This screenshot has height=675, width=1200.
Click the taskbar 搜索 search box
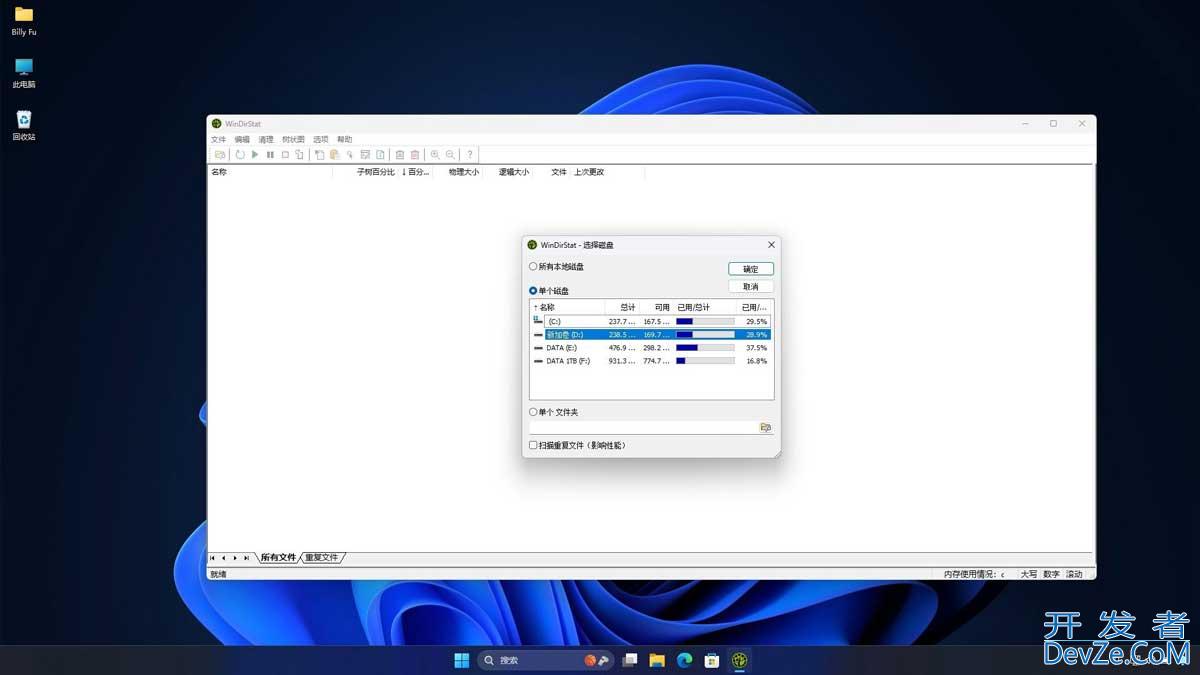544,660
